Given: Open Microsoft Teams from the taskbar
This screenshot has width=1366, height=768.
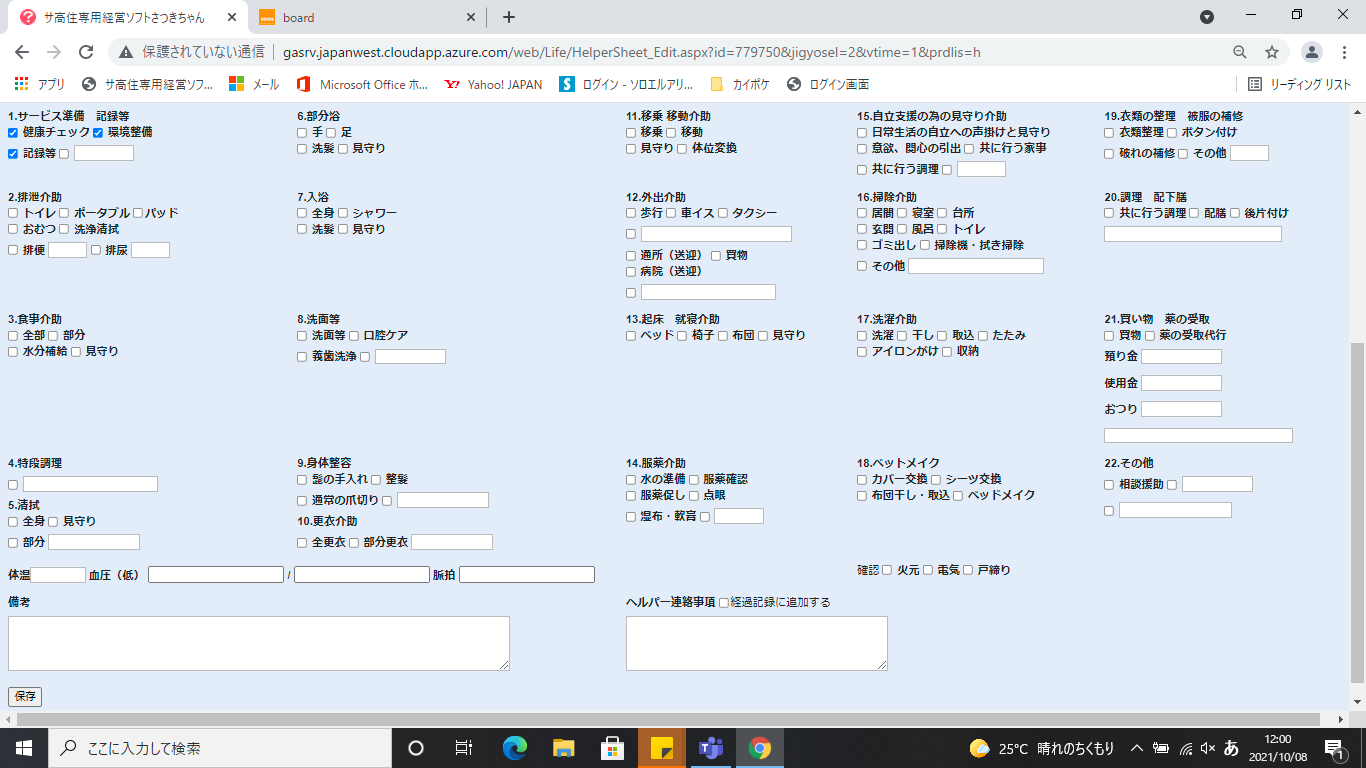Looking at the screenshot, I should point(711,748).
